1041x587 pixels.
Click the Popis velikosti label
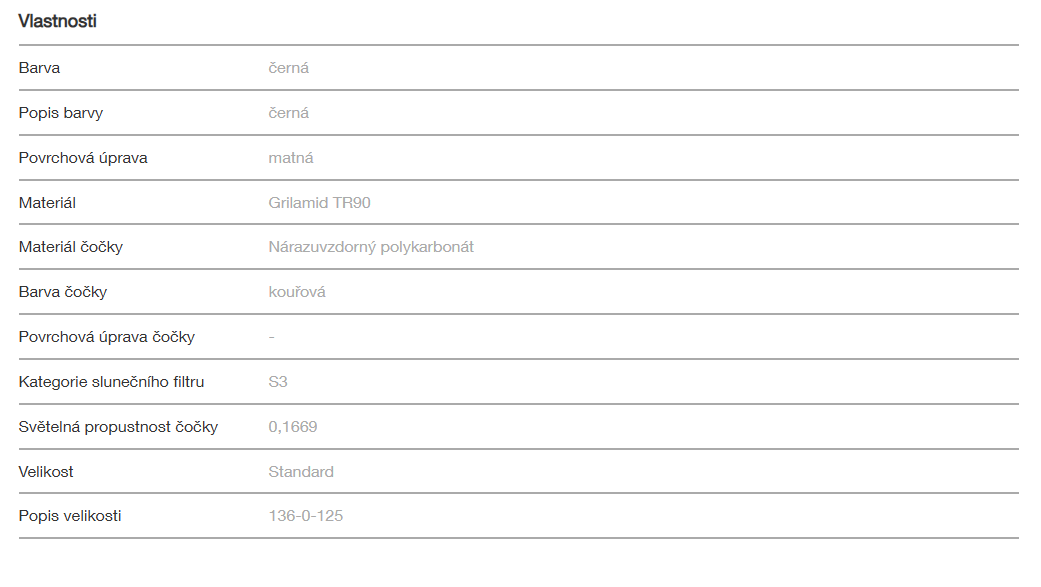[x=70, y=516]
